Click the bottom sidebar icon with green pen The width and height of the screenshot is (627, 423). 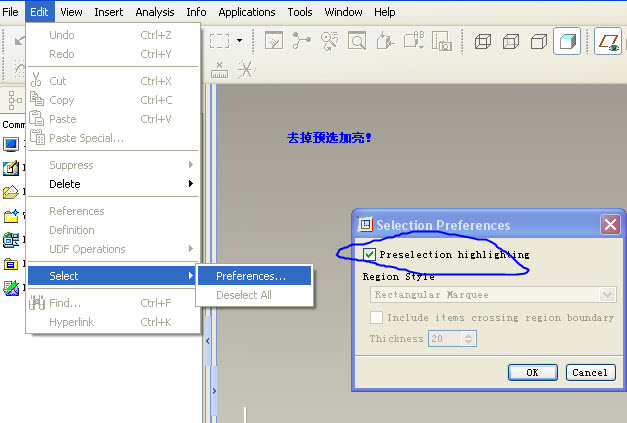coord(11,288)
